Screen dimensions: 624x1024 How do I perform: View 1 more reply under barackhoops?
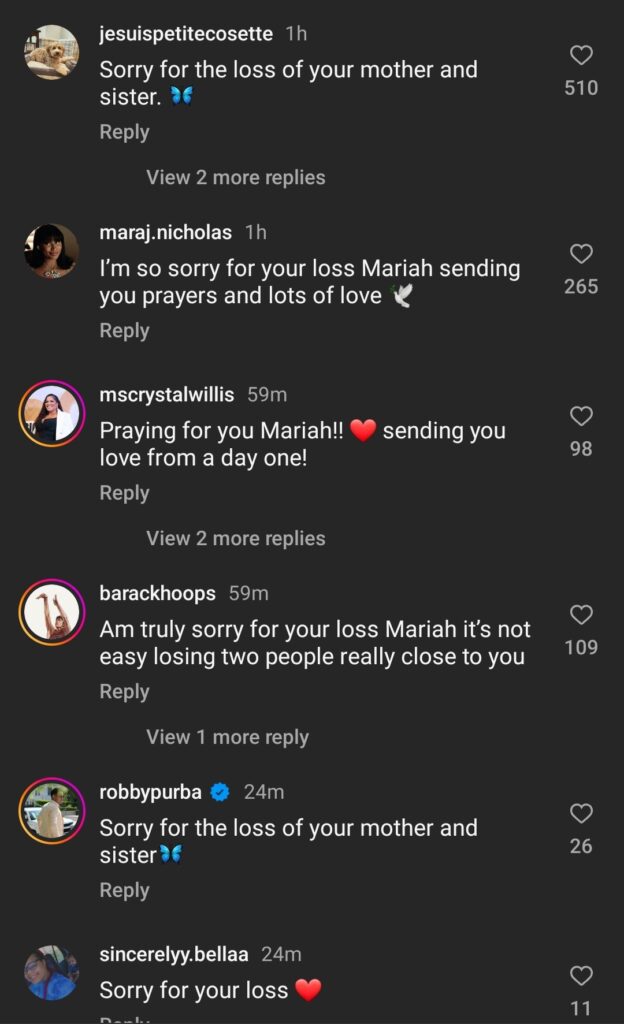point(227,737)
